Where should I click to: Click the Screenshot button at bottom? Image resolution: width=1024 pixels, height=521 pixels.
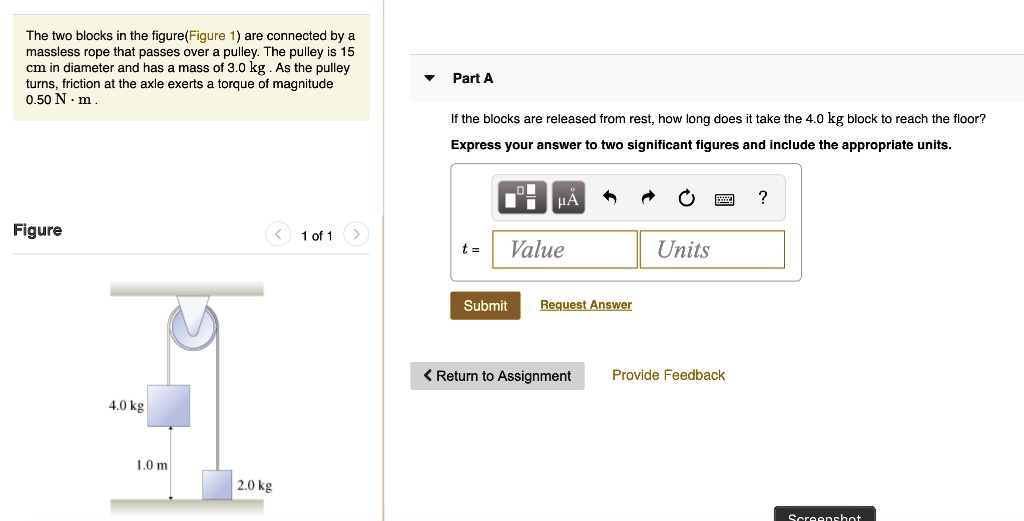coord(824,515)
